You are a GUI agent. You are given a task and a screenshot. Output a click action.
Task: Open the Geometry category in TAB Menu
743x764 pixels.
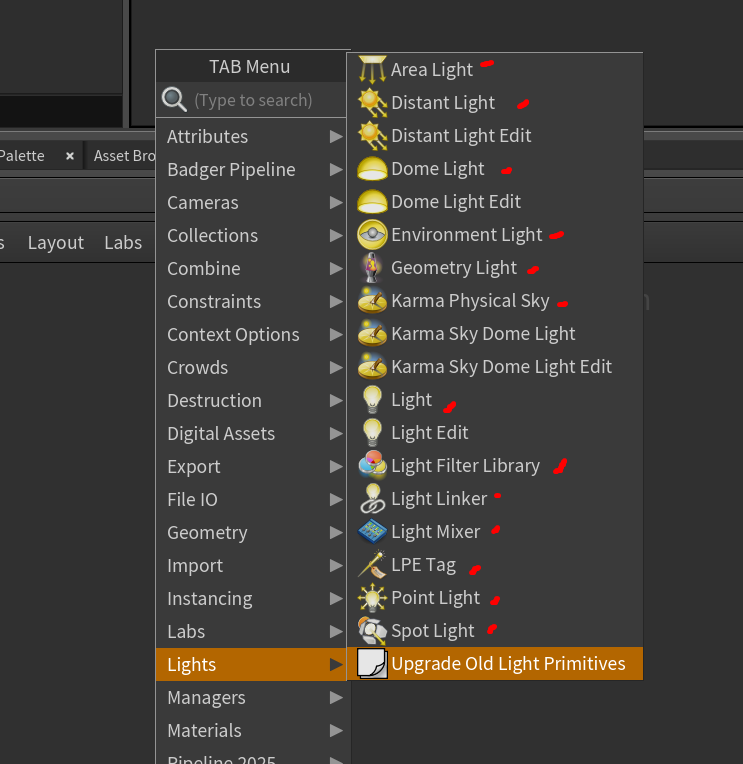click(x=207, y=532)
